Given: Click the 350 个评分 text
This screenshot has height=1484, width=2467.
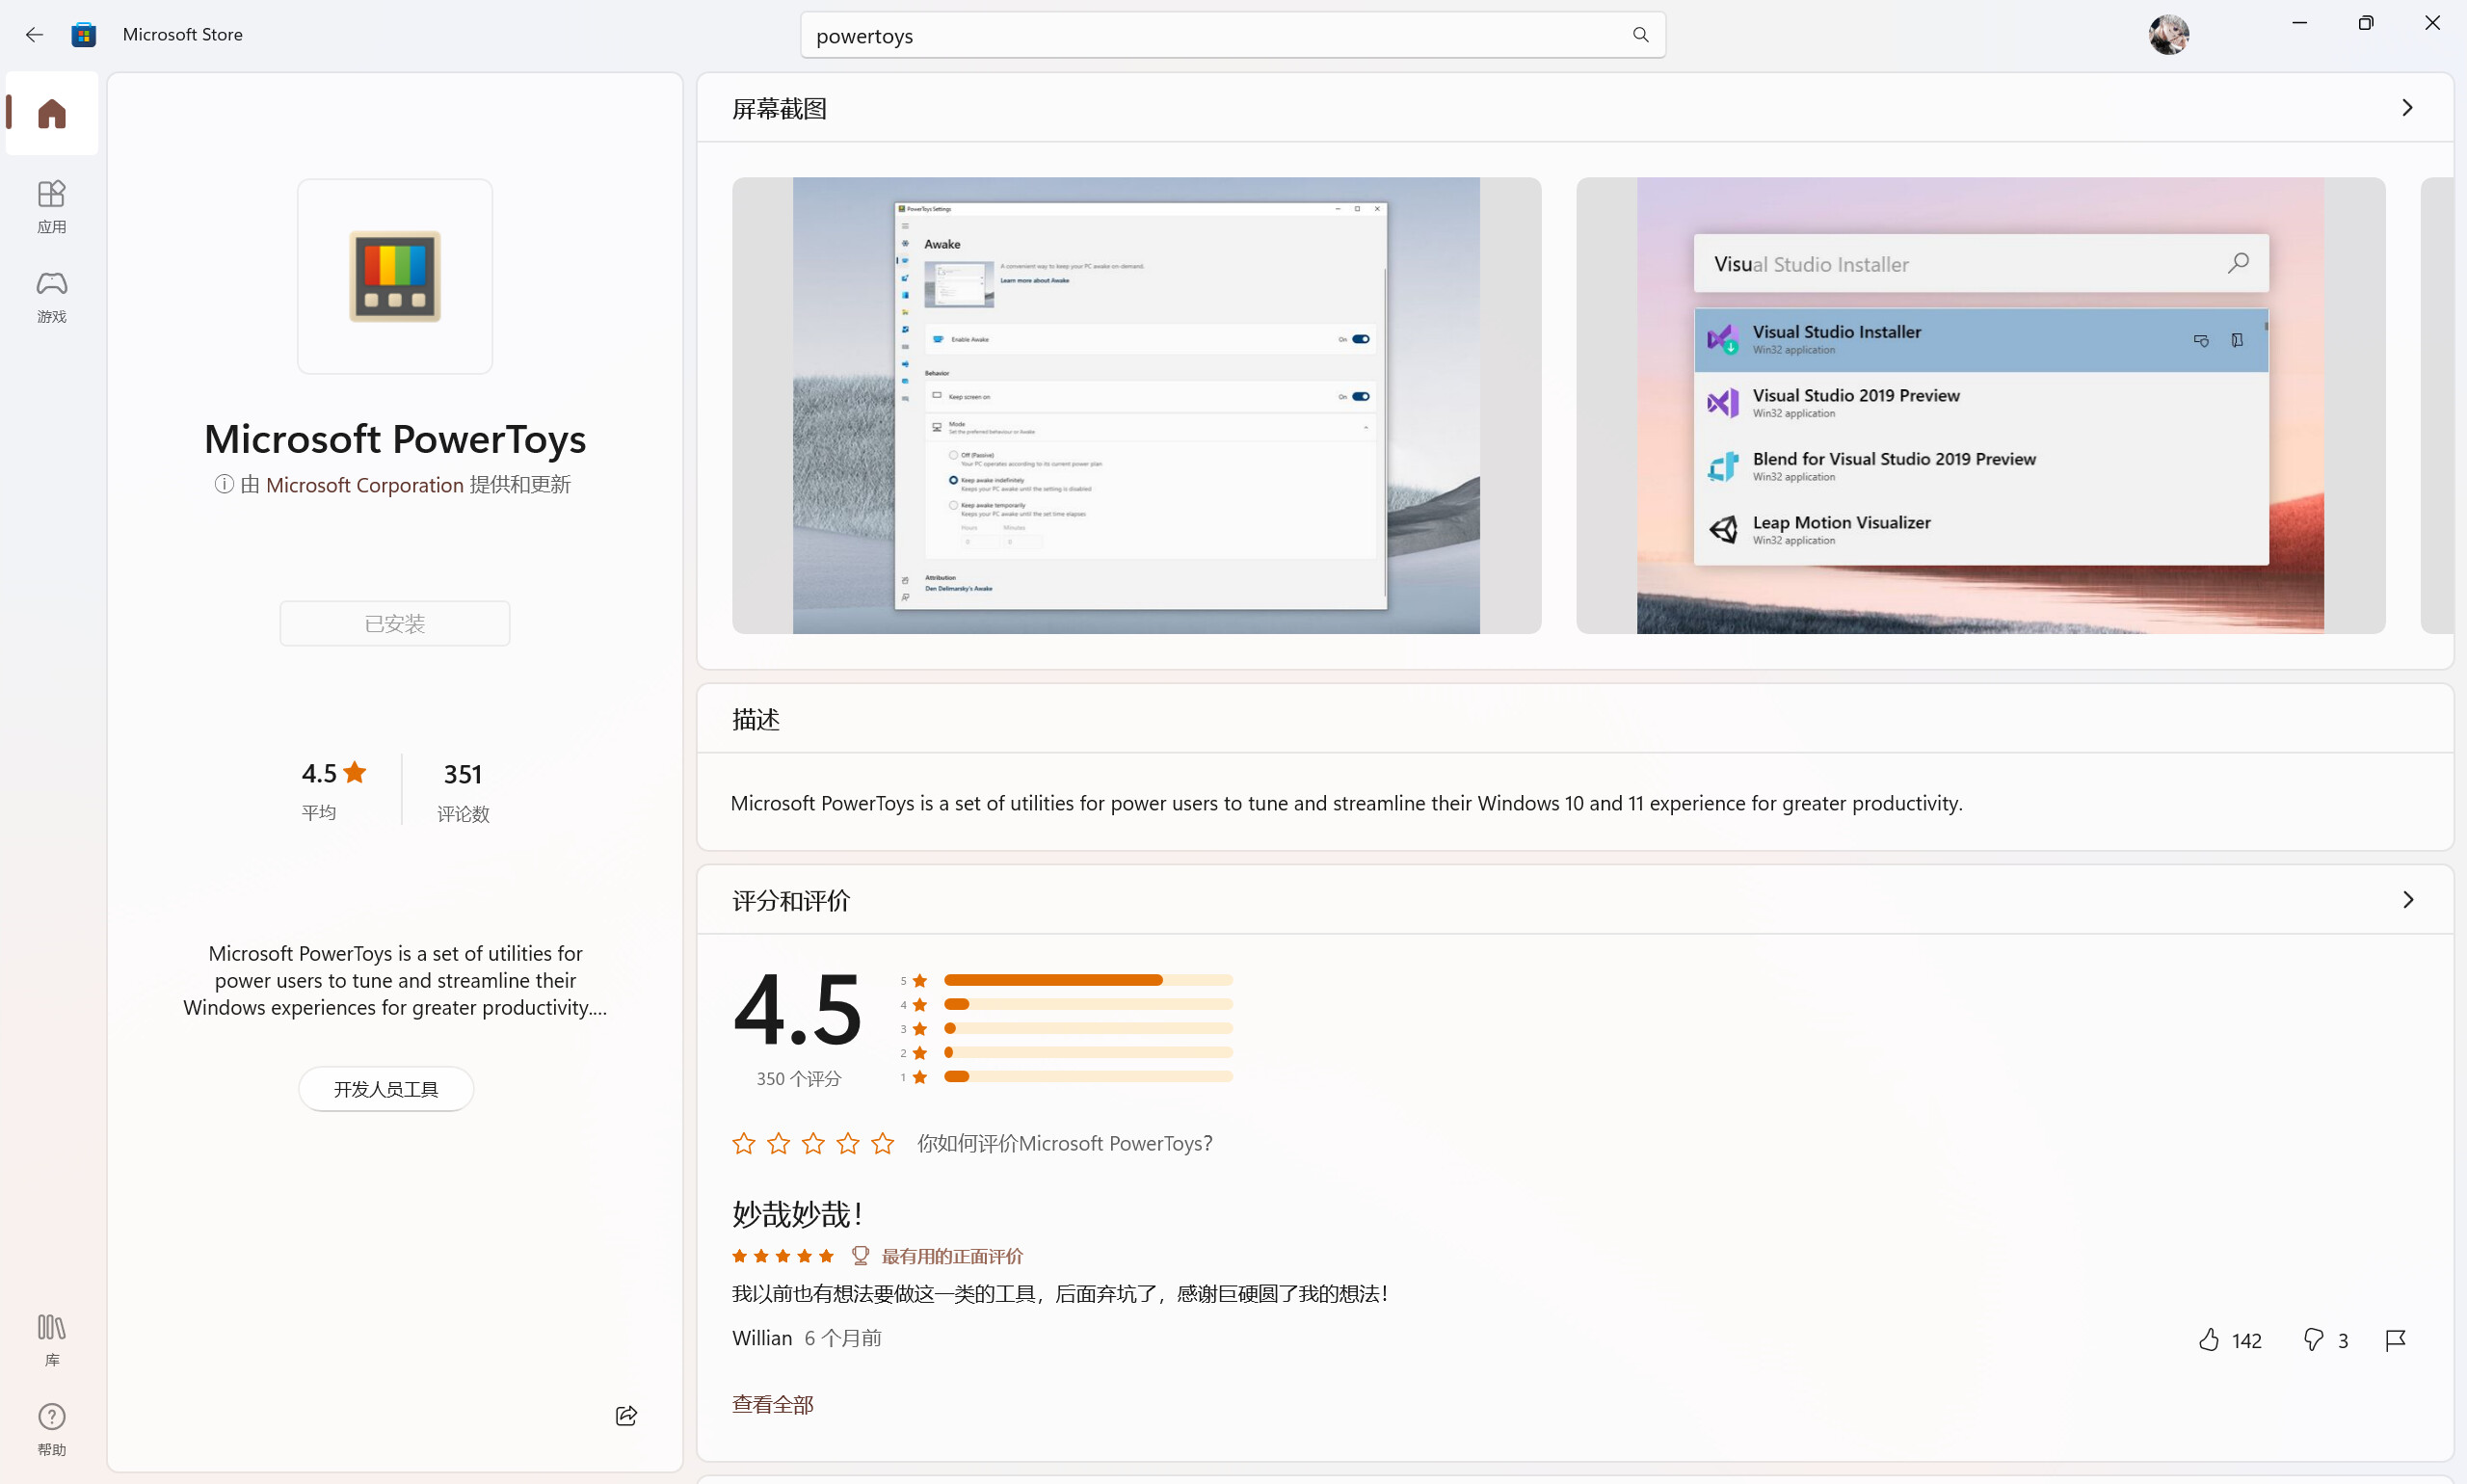Looking at the screenshot, I should point(799,1078).
